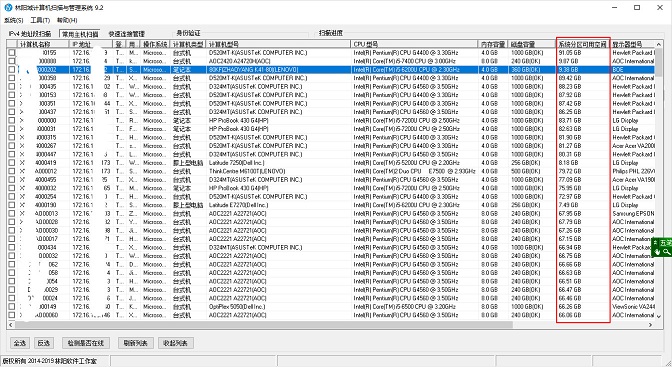The image size is (672, 367).
Task: Click the 刷新列表 button
Action: coord(135,343)
